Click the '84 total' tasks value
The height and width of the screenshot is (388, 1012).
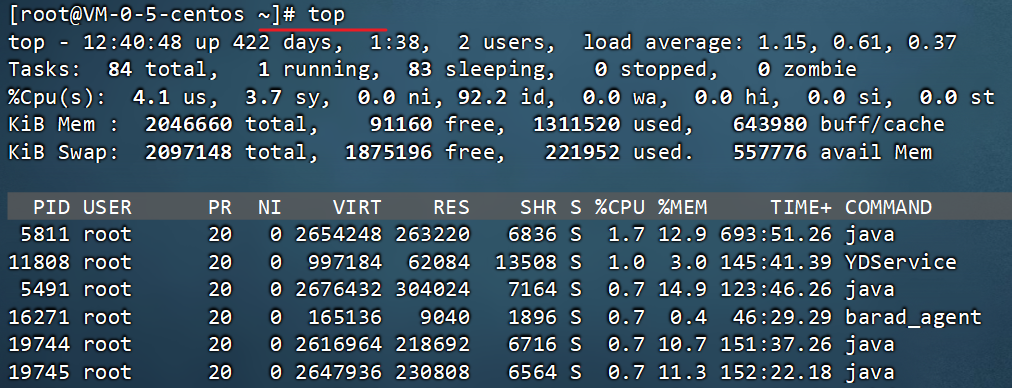[157, 70]
